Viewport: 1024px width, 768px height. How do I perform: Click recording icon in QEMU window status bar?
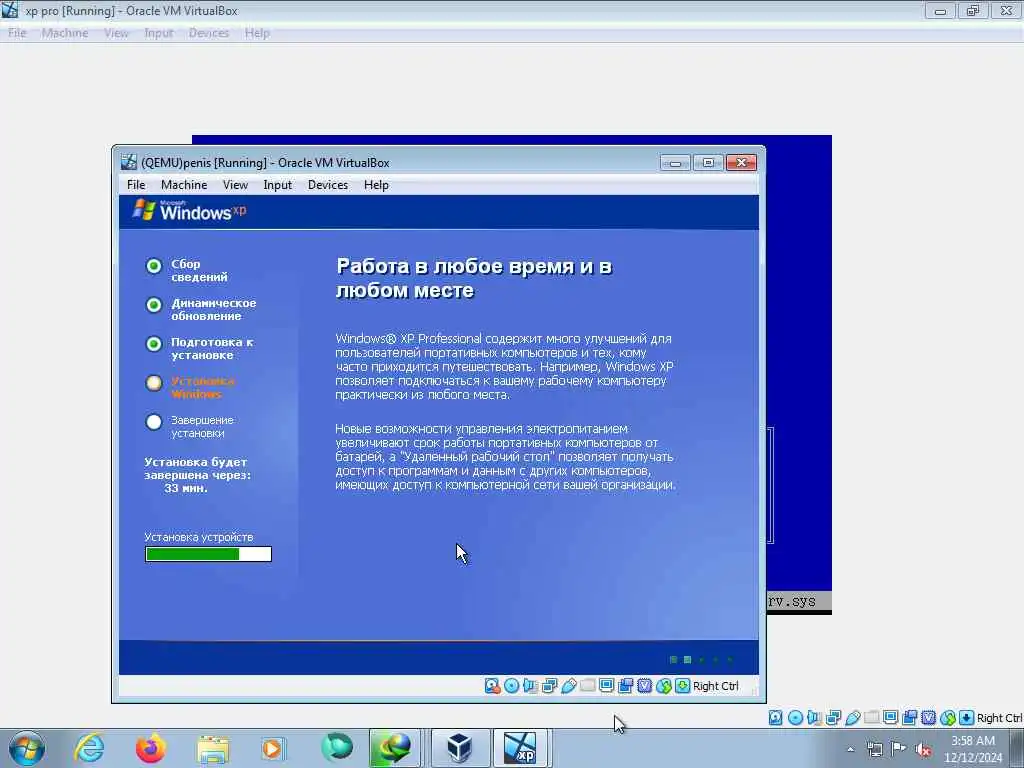pyautogui.click(x=625, y=686)
